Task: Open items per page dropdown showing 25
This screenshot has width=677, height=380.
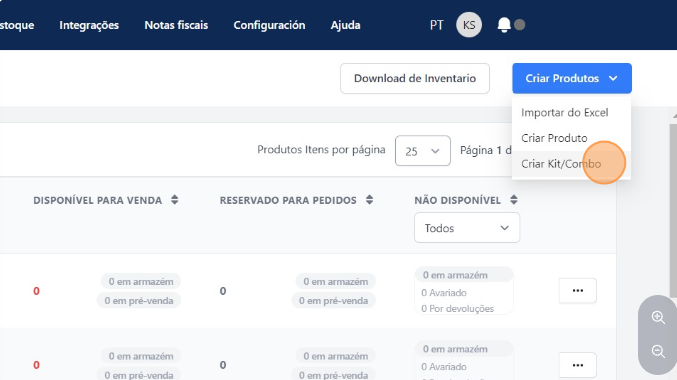Action: point(423,151)
